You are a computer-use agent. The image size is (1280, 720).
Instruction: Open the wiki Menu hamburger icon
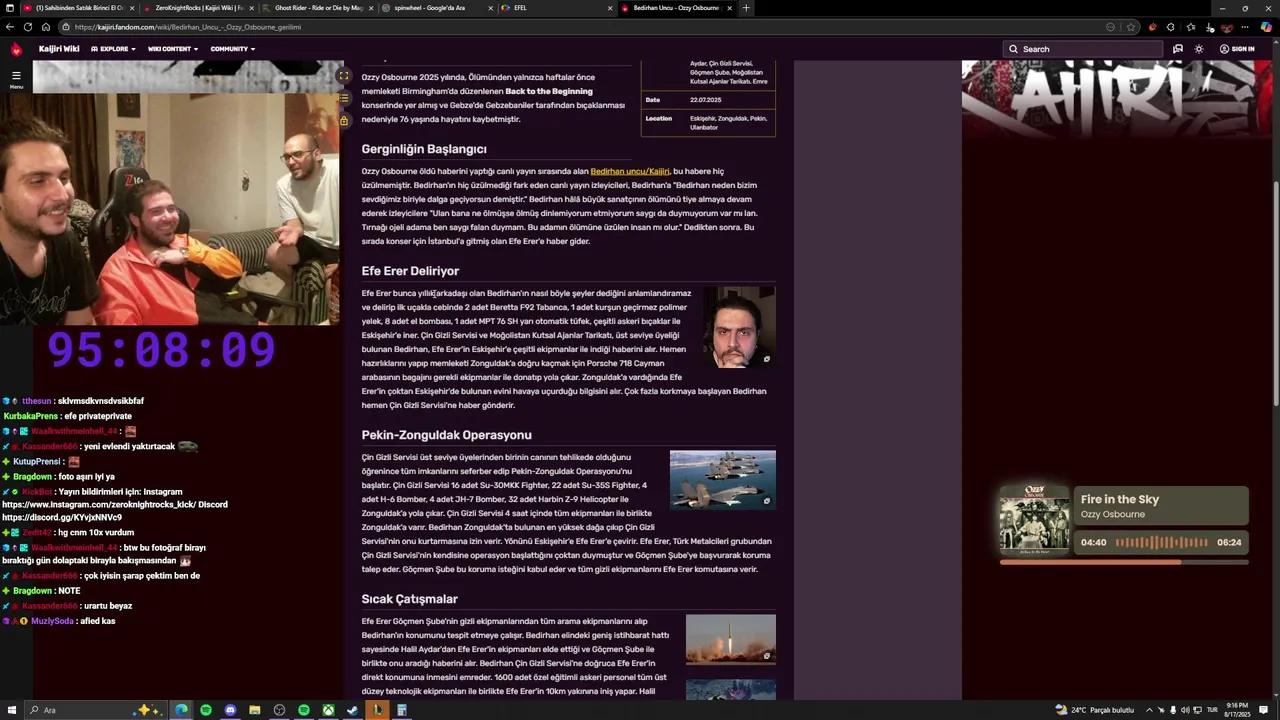[16, 78]
